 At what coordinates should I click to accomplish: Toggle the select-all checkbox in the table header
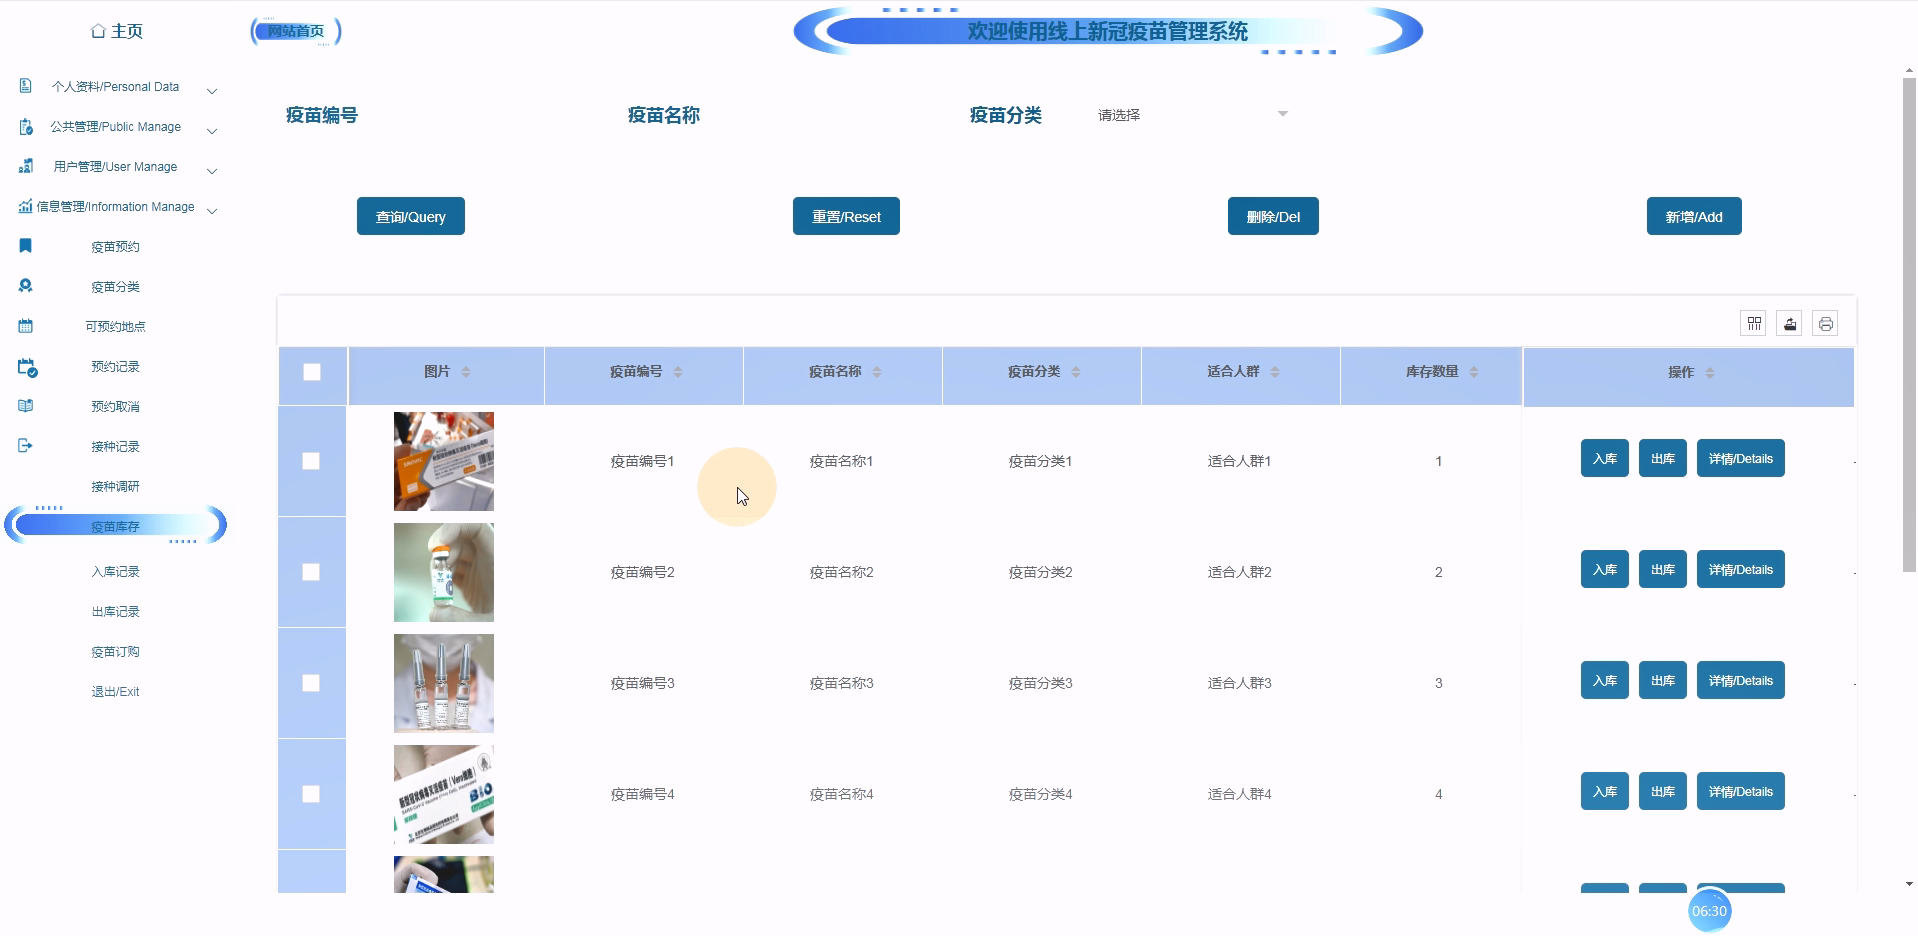(x=312, y=371)
